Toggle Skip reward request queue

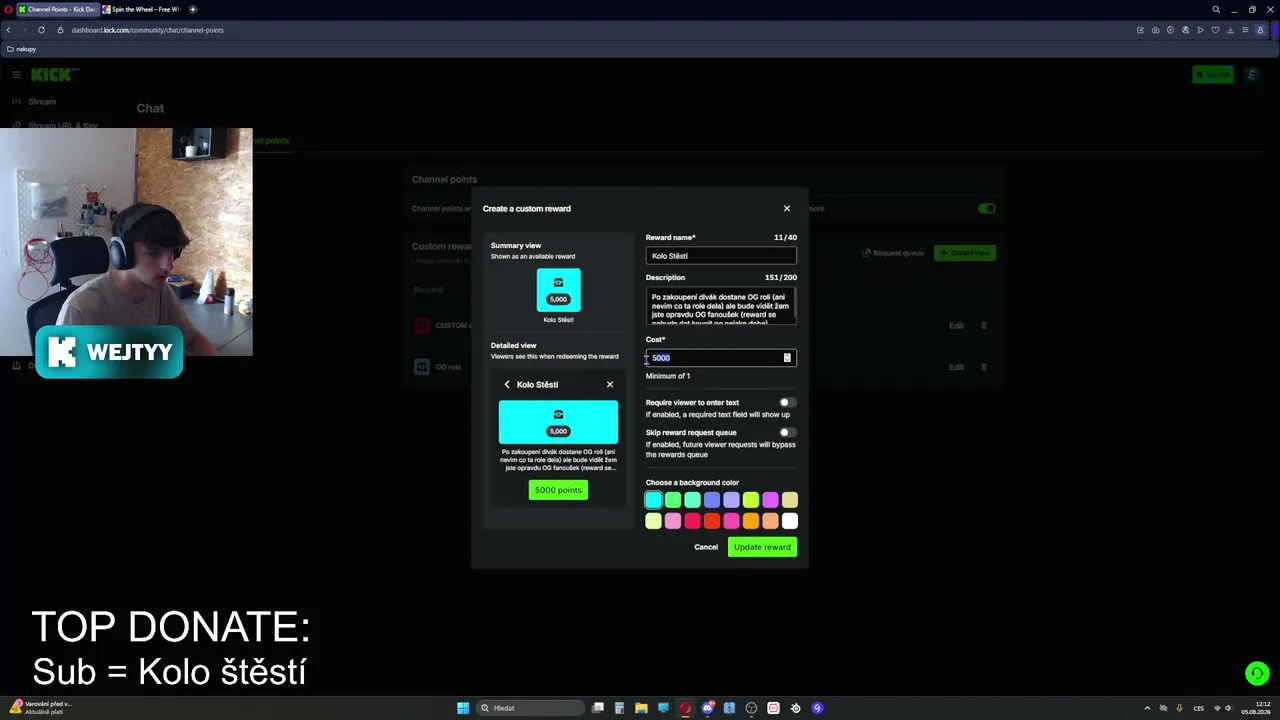(x=788, y=432)
